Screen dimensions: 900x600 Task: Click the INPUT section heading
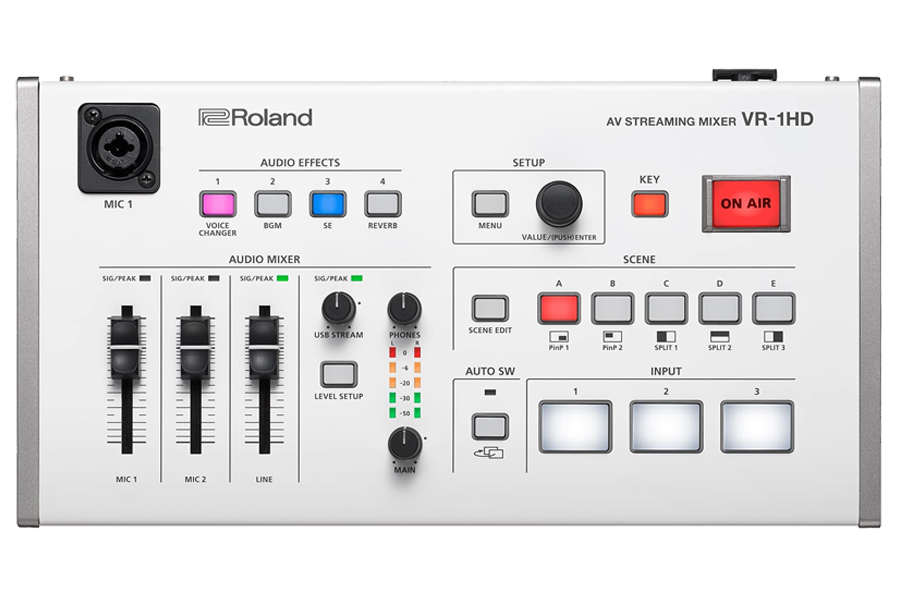pos(666,371)
